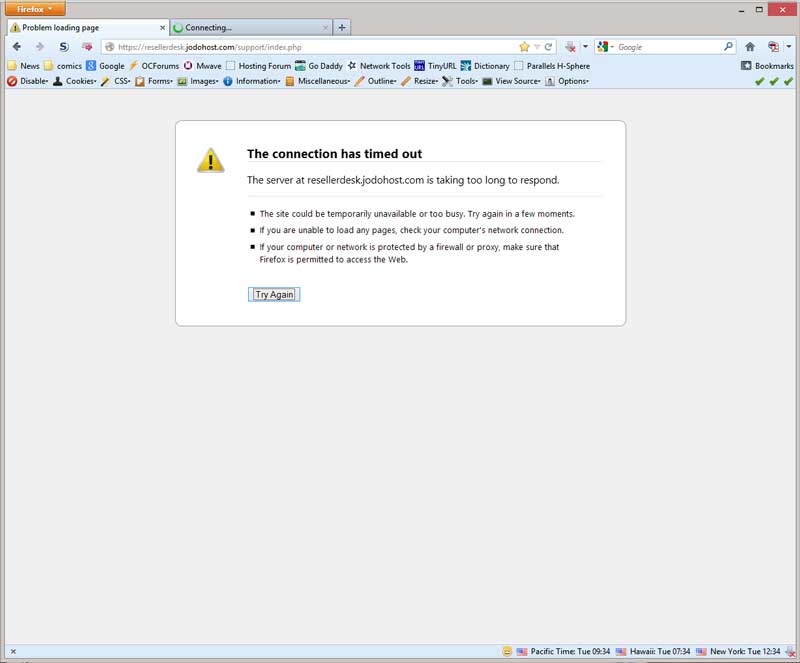Click the downloads arrow icon in toolbar
This screenshot has width=800, height=663.
(x=570, y=47)
